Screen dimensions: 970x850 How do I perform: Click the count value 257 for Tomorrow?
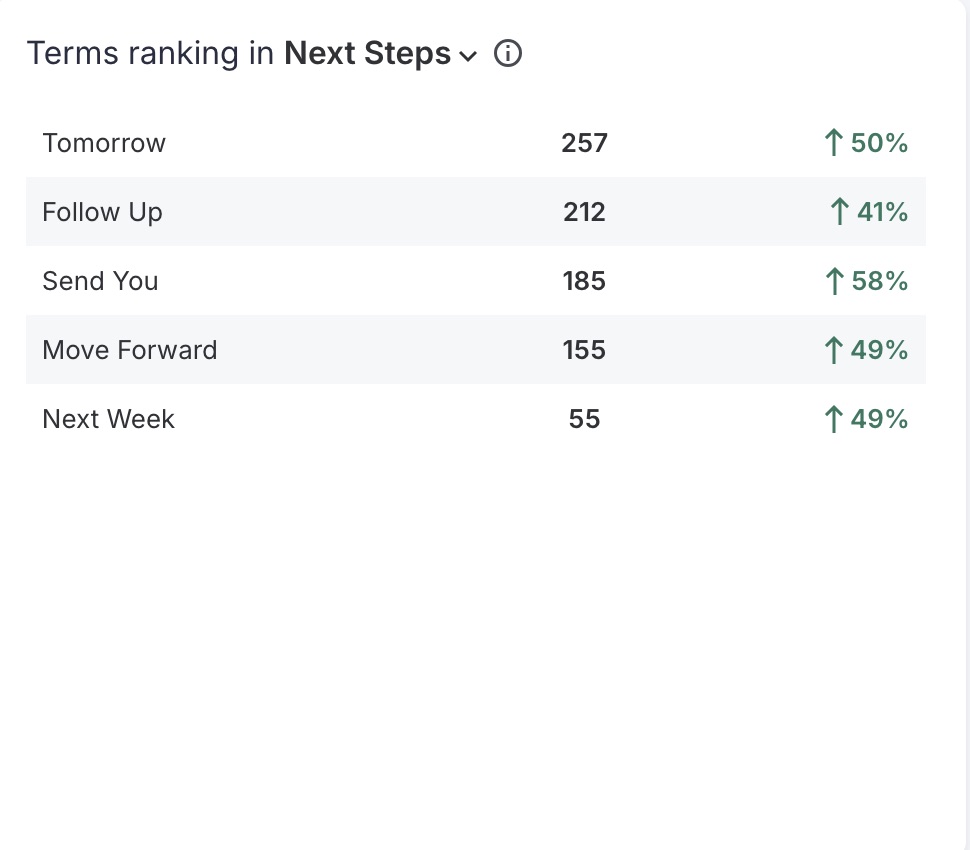tap(583, 142)
